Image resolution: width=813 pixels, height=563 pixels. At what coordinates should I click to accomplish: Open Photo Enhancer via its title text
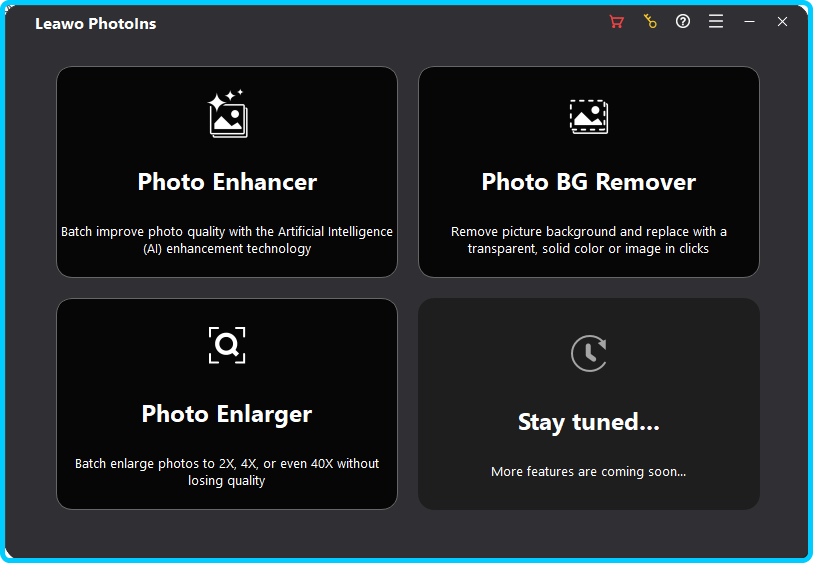[x=227, y=182]
